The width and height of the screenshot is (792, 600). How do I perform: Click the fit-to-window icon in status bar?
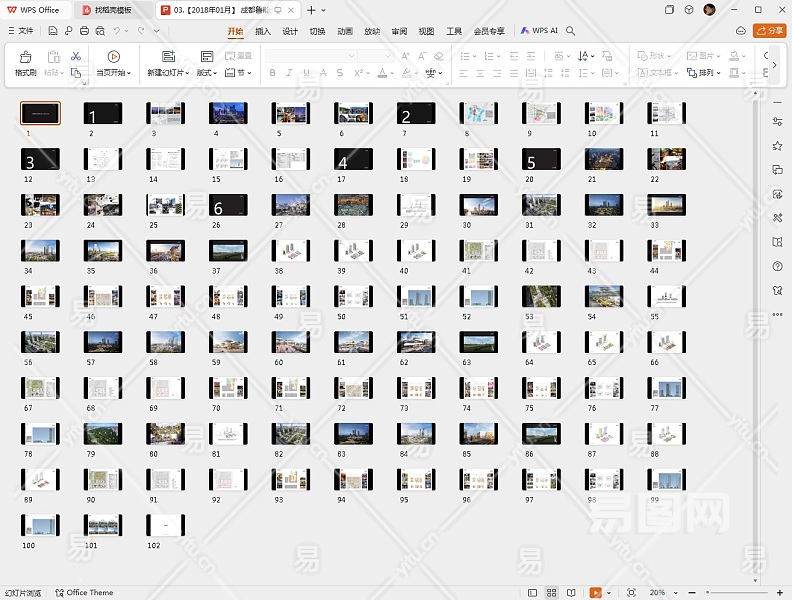click(x=630, y=593)
